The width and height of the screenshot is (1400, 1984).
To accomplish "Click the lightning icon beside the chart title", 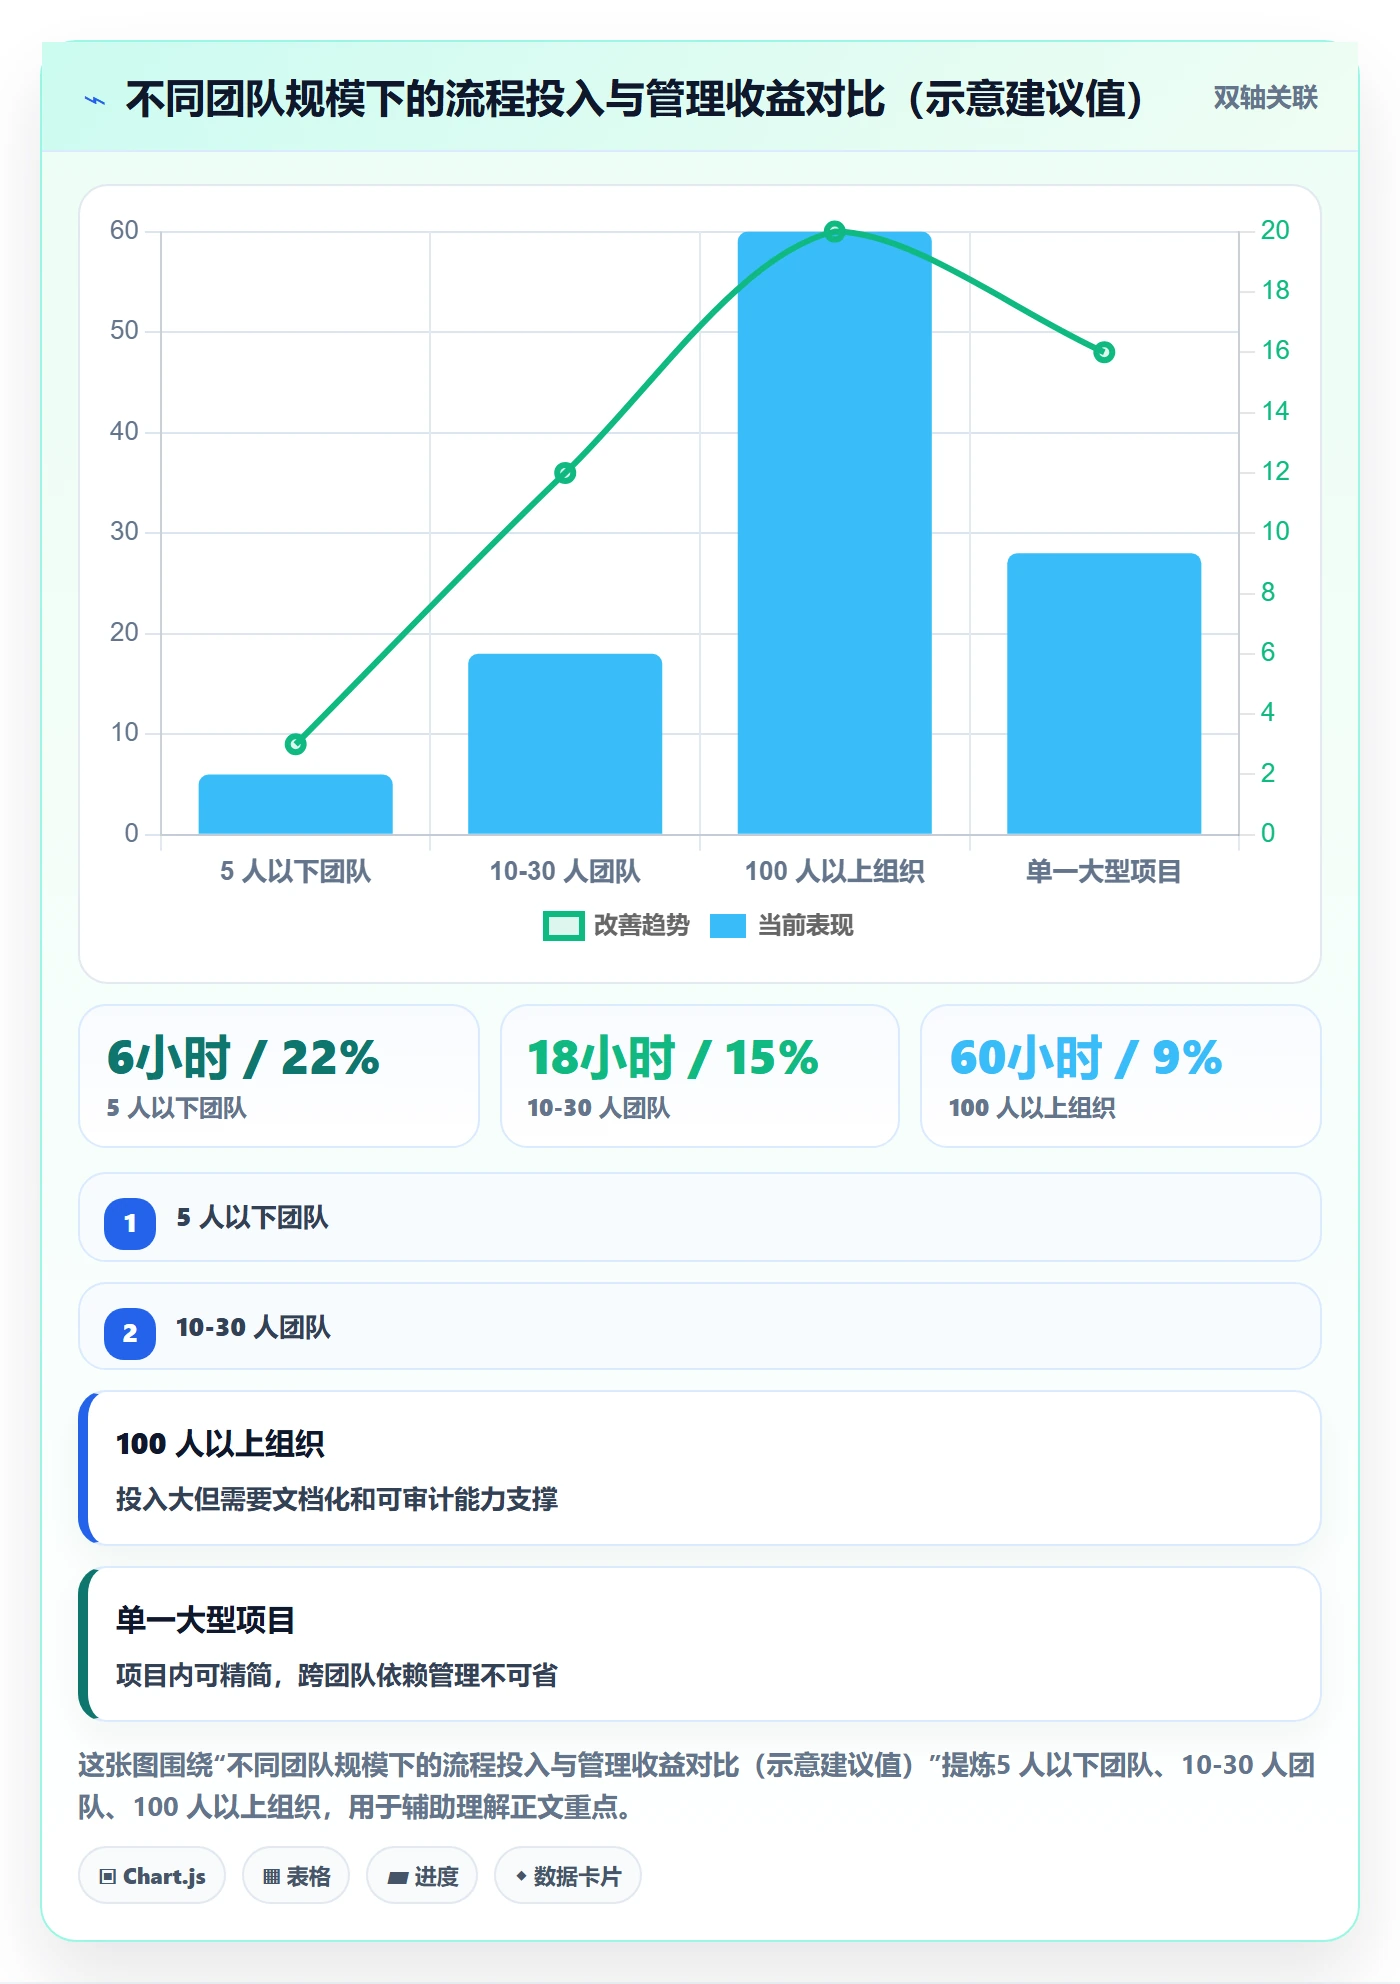I will tap(95, 100).
